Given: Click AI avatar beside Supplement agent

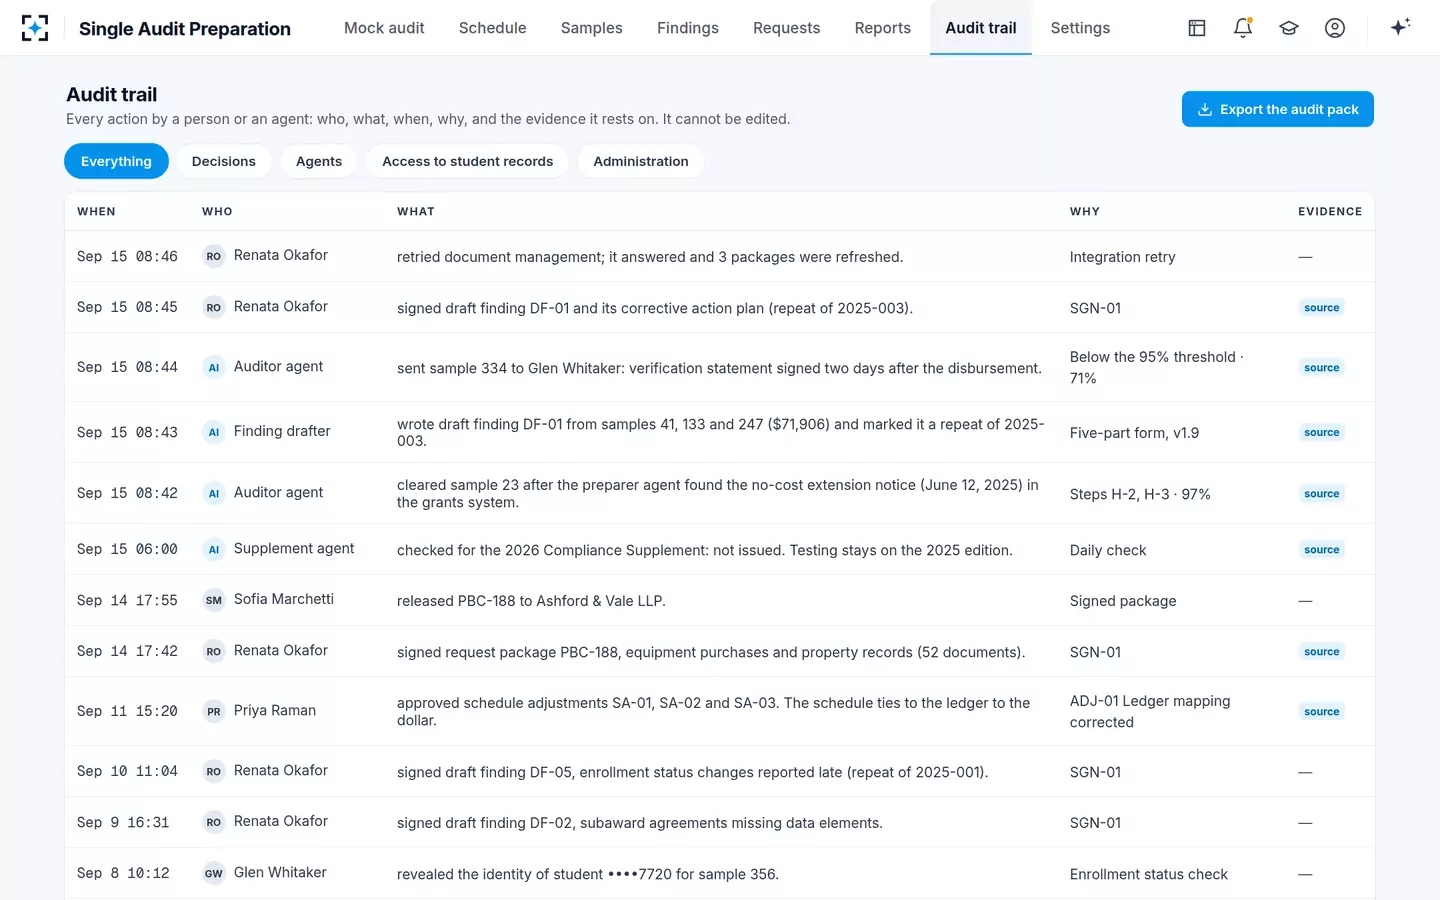Looking at the screenshot, I should tap(213, 549).
